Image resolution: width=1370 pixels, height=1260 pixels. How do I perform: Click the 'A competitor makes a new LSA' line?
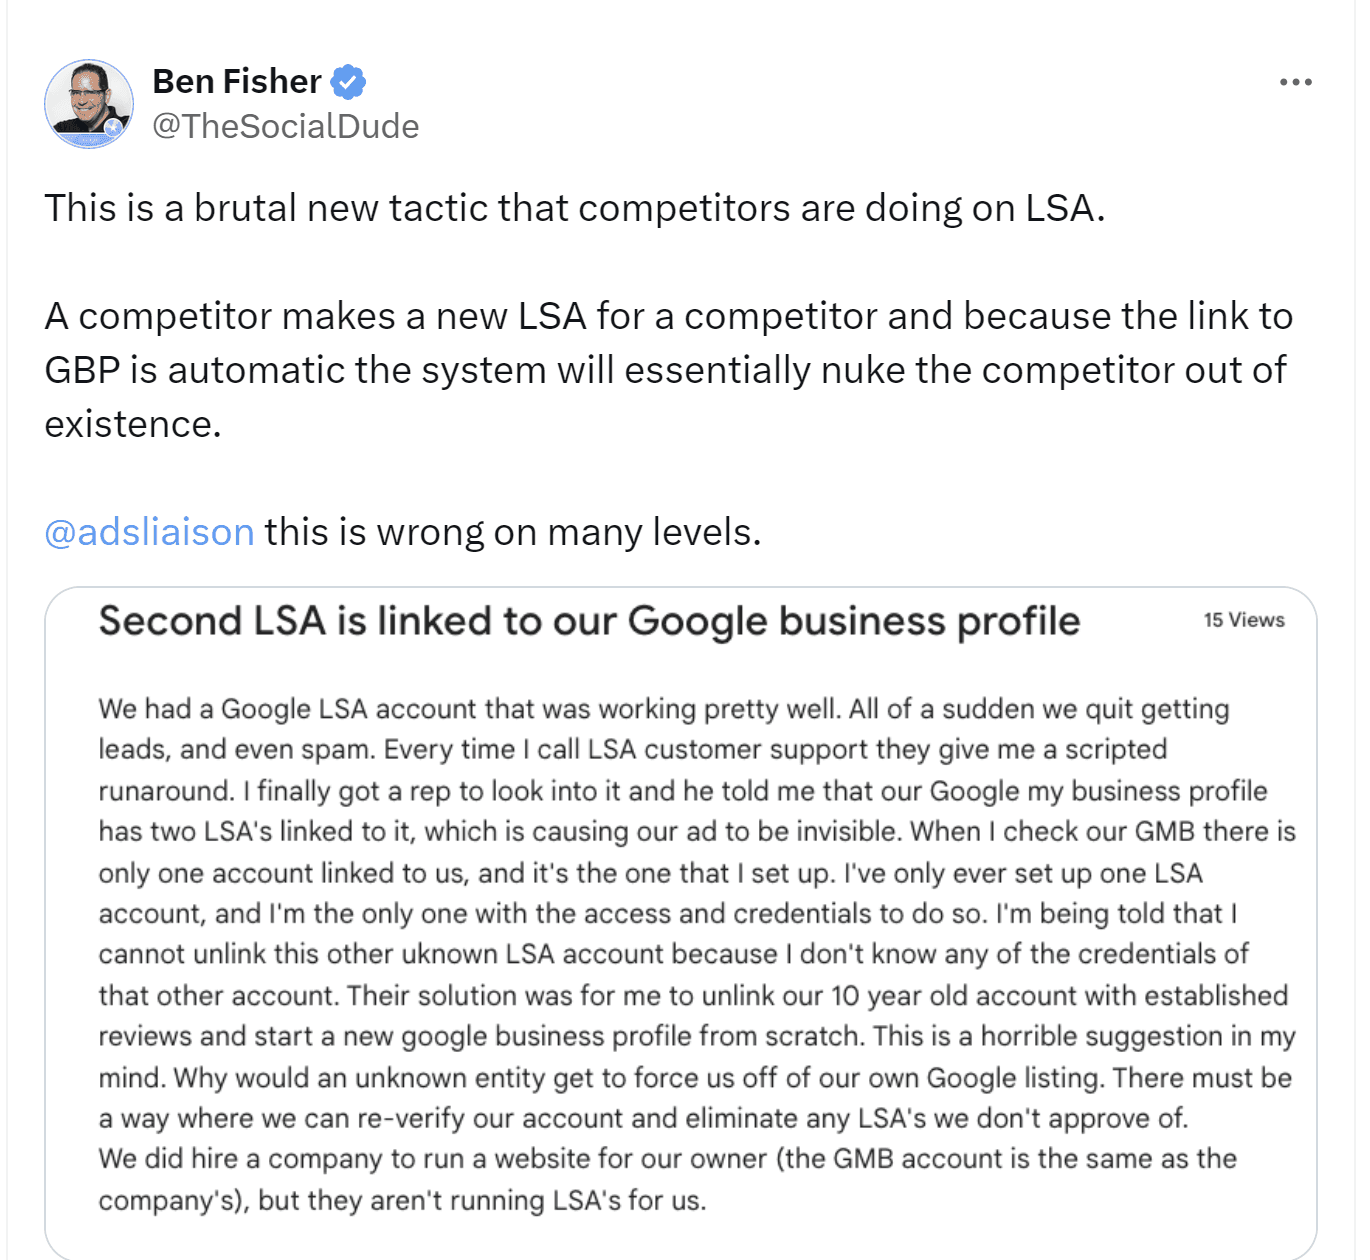[668, 316]
